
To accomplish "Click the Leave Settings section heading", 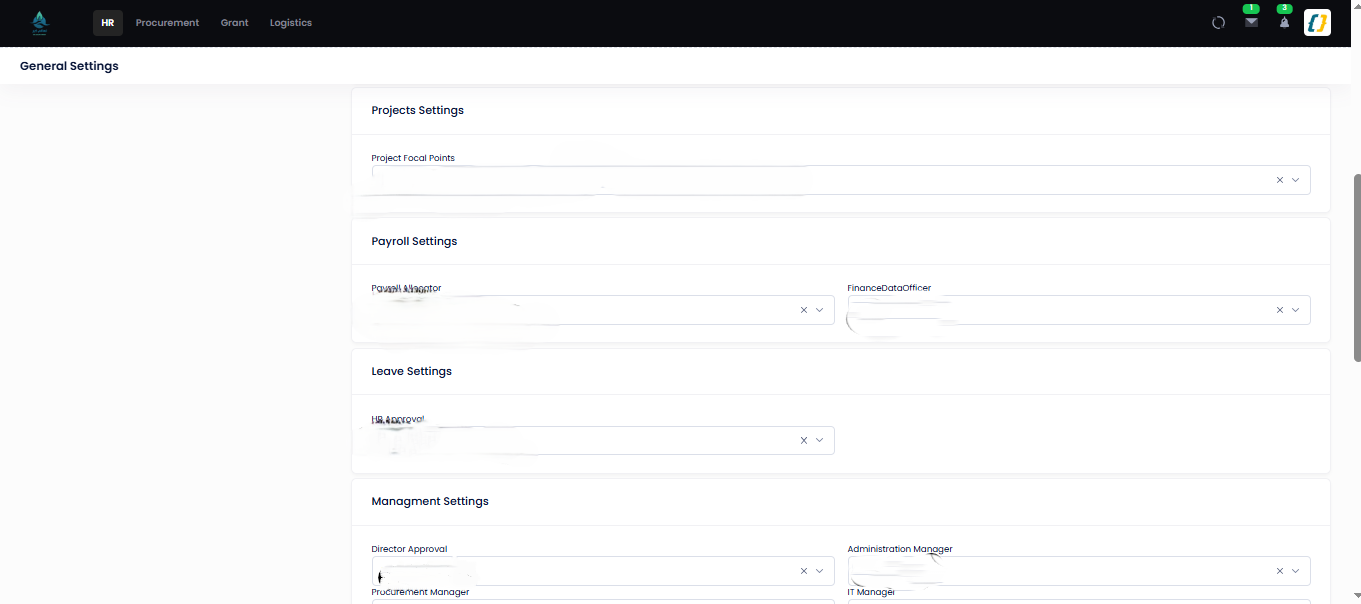I will pos(412,371).
